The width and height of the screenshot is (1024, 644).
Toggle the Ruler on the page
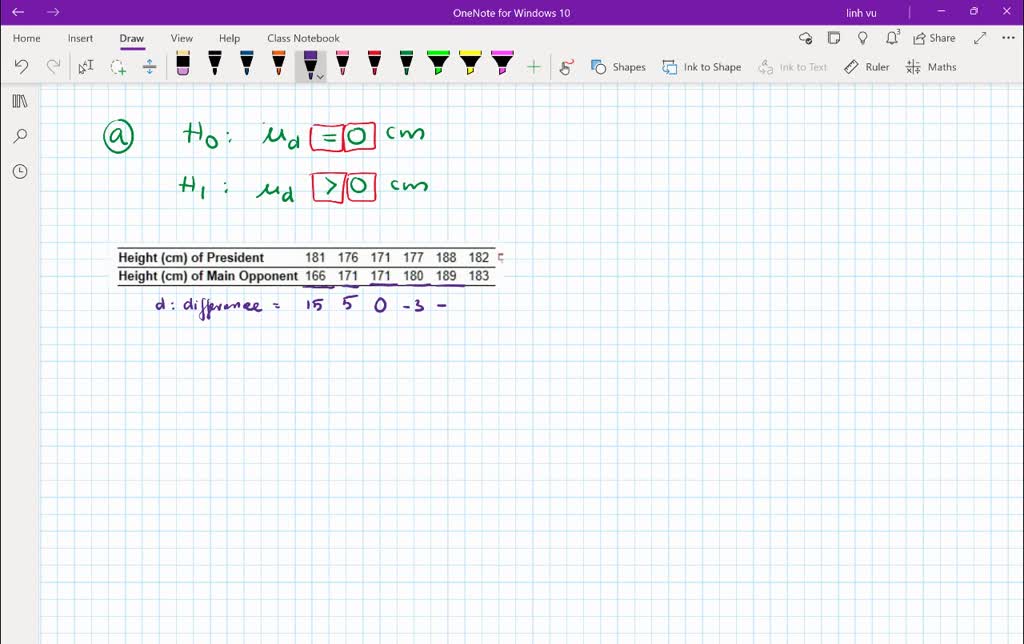(x=866, y=67)
